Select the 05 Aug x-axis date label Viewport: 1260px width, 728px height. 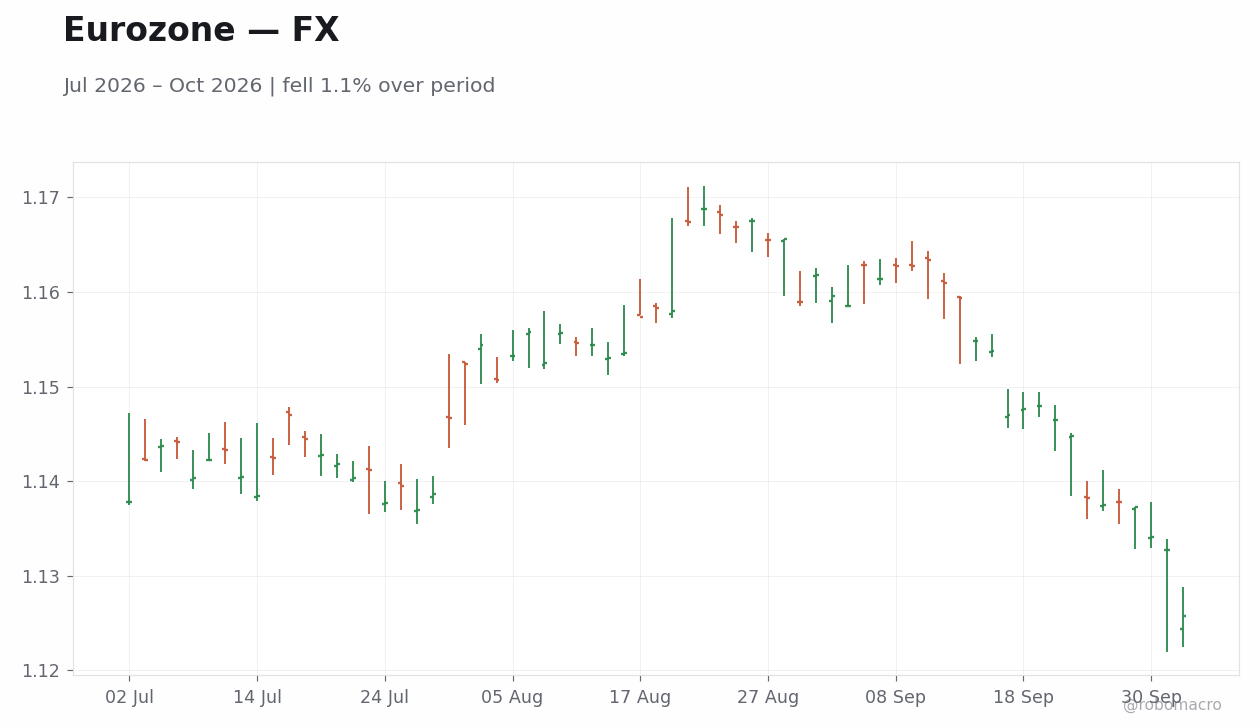click(512, 698)
